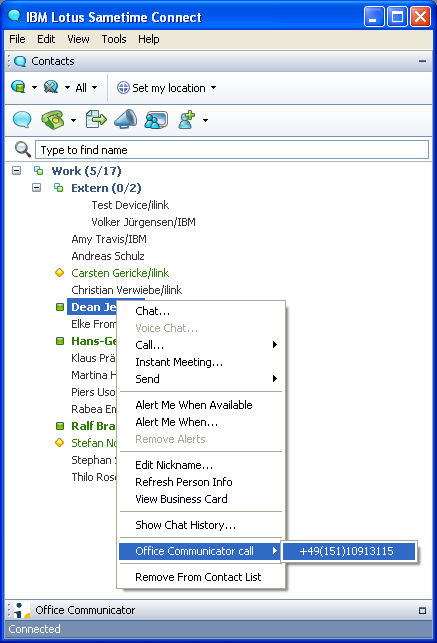The height and width of the screenshot is (643, 437).
Task: Click the magnifying glass search icon
Action: pyautogui.click(x=23, y=149)
